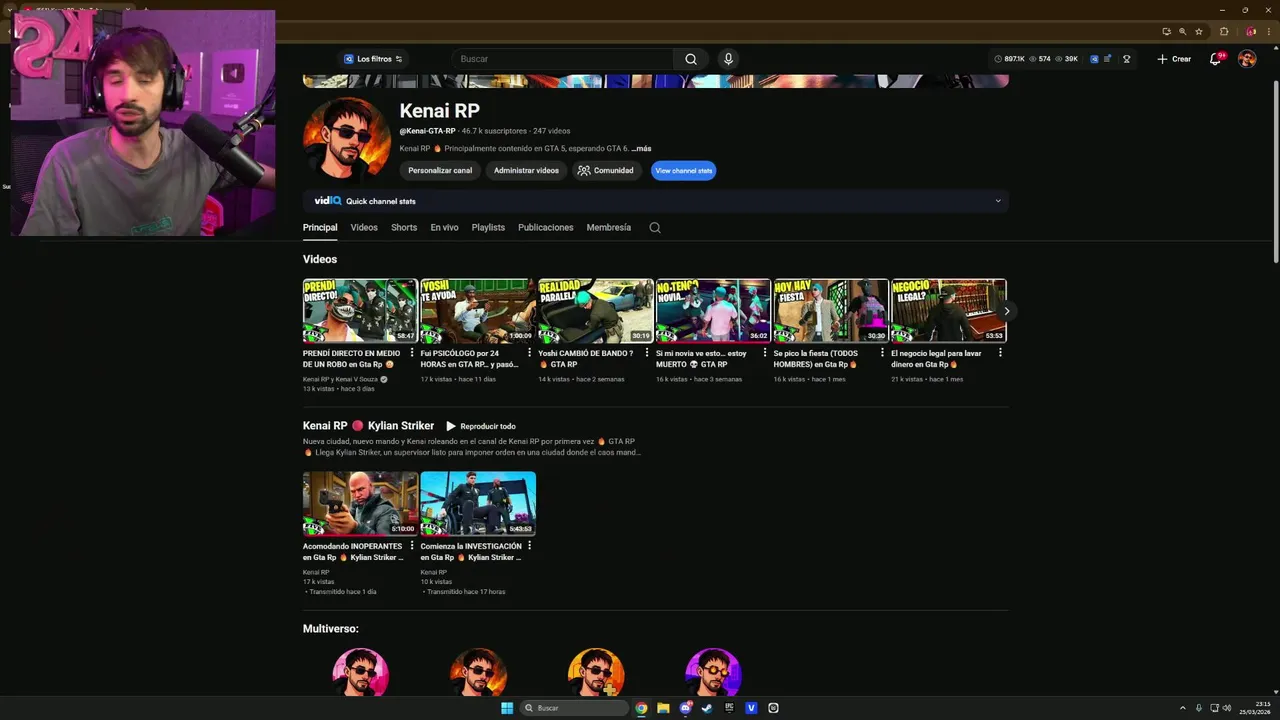Open File Explorer from the taskbar
1280x720 pixels.
pyautogui.click(x=663, y=708)
